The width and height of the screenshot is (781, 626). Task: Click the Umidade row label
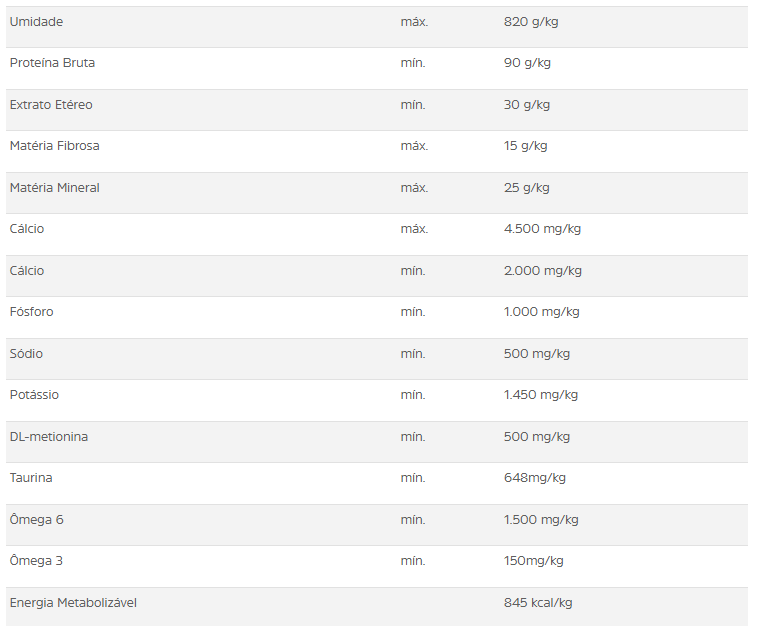tap(36, 22)
